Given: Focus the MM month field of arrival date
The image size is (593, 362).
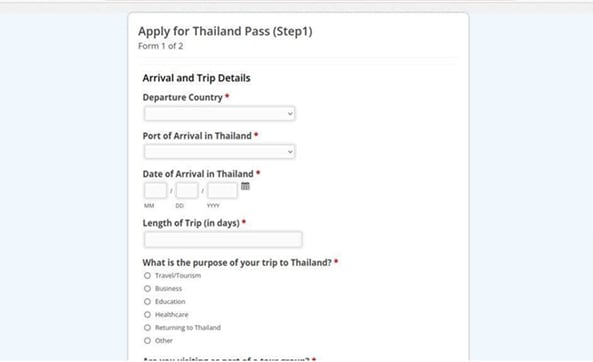Looking at the screenshot, I should pos(155,190).
